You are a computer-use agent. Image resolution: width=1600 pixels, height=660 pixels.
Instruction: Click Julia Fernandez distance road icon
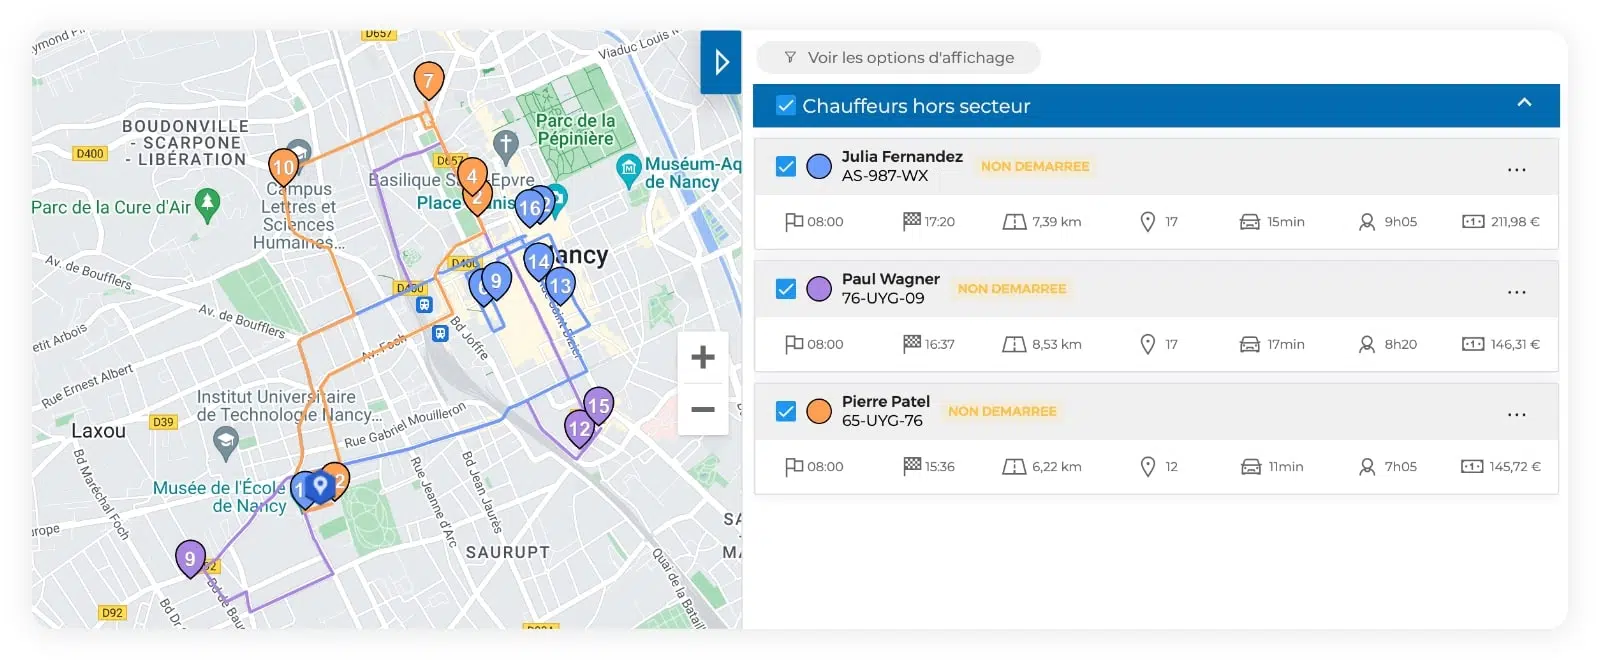1014,222
